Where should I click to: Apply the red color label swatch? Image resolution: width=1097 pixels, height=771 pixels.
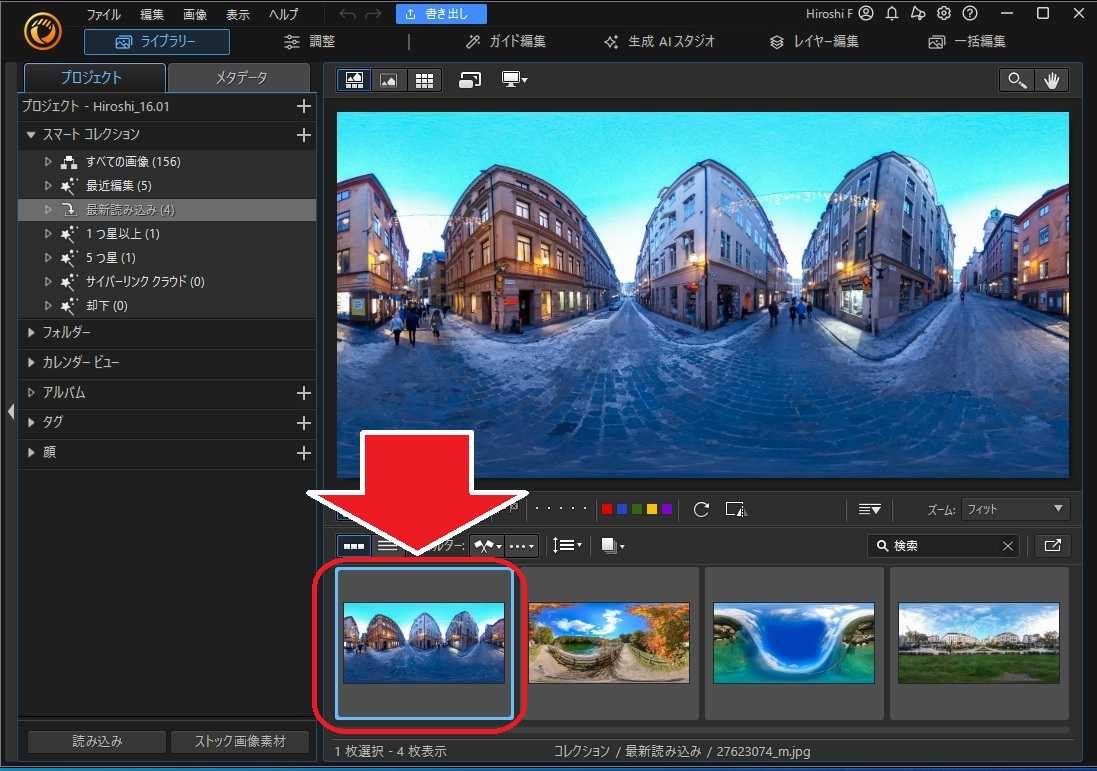tap(606, 508)
